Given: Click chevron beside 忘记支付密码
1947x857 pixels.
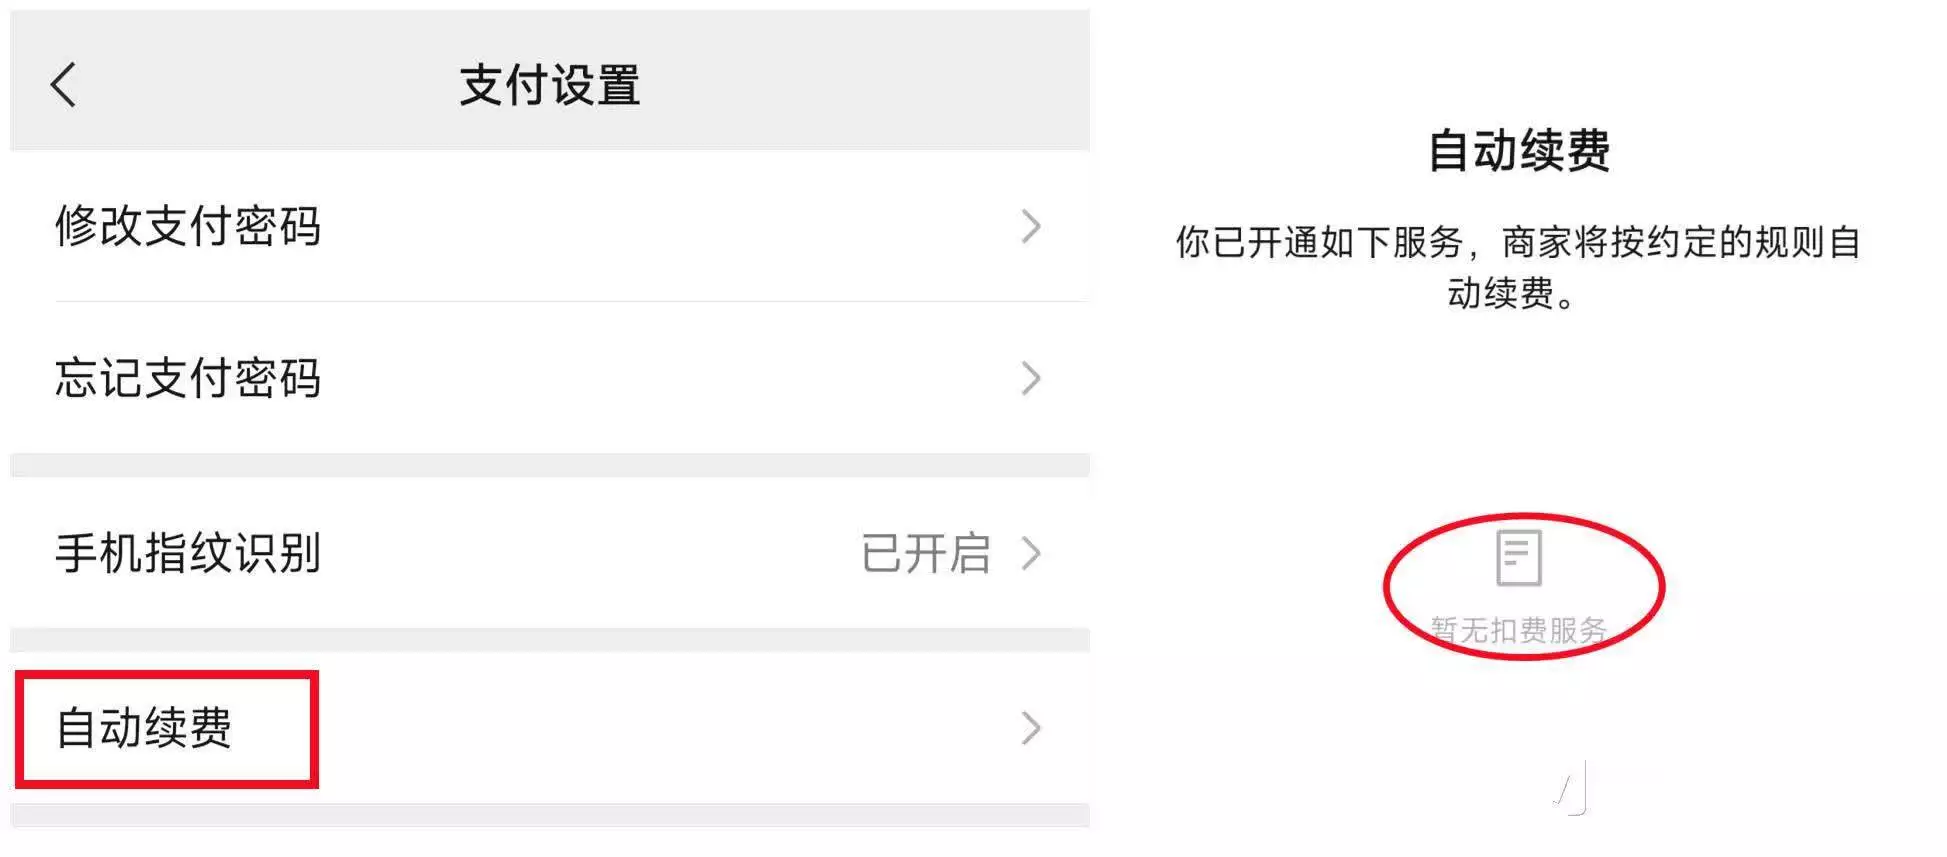Looking at the screenshot, I should coord(1031,378).
